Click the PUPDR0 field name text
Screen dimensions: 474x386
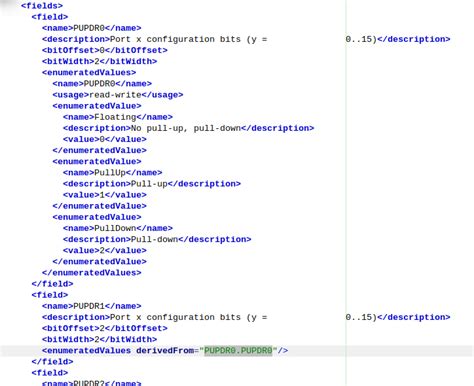click(89, 28)
